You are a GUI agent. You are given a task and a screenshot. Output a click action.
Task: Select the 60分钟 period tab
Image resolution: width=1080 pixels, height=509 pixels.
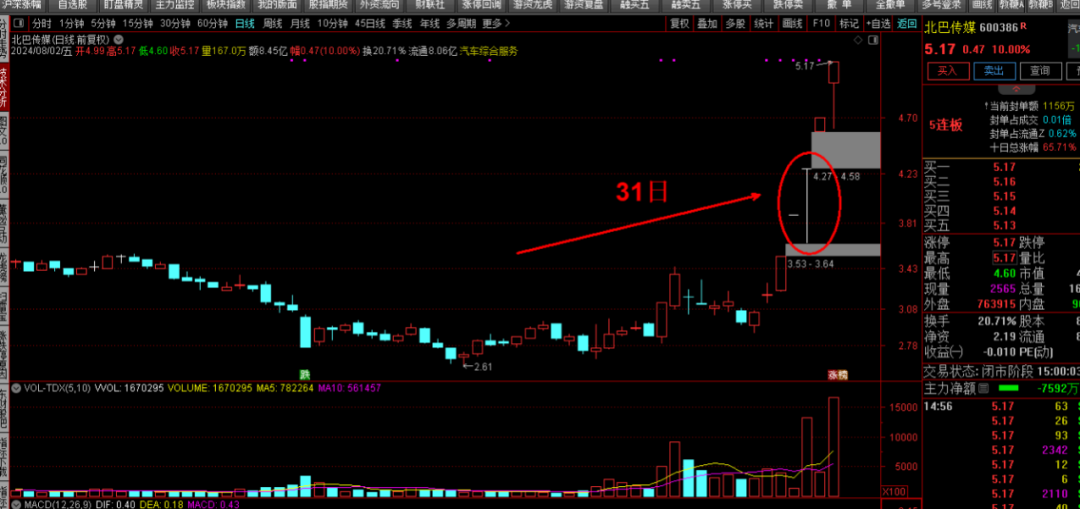pyautogui.click(x=212, y=23)
